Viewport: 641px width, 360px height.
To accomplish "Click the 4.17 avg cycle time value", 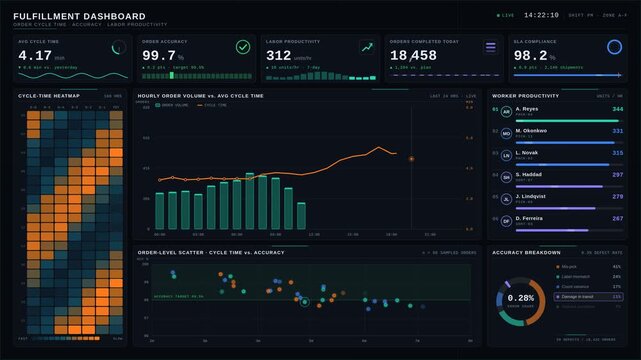I will point(35,55).
